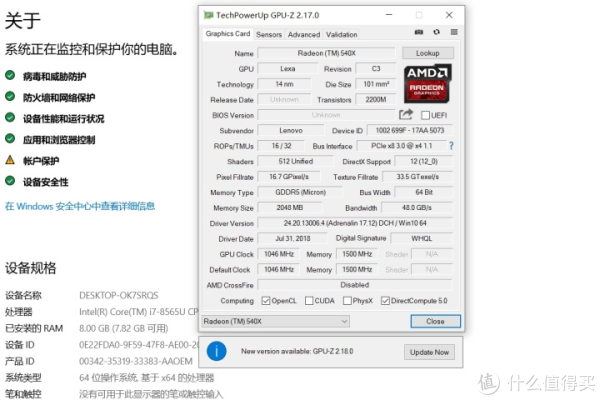Image resolution: width=600 pixels, height=400 pixels.
Task: Click the GPU Lexa field
Action: 288,69
